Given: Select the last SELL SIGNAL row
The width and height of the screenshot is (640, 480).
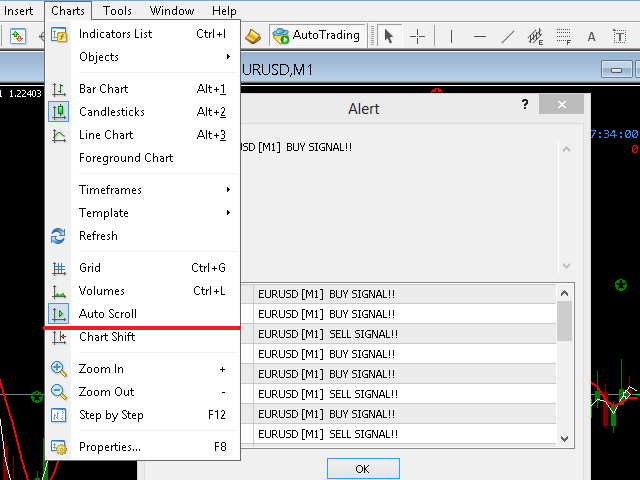Looking at the screenshot, I should (398, 434).
